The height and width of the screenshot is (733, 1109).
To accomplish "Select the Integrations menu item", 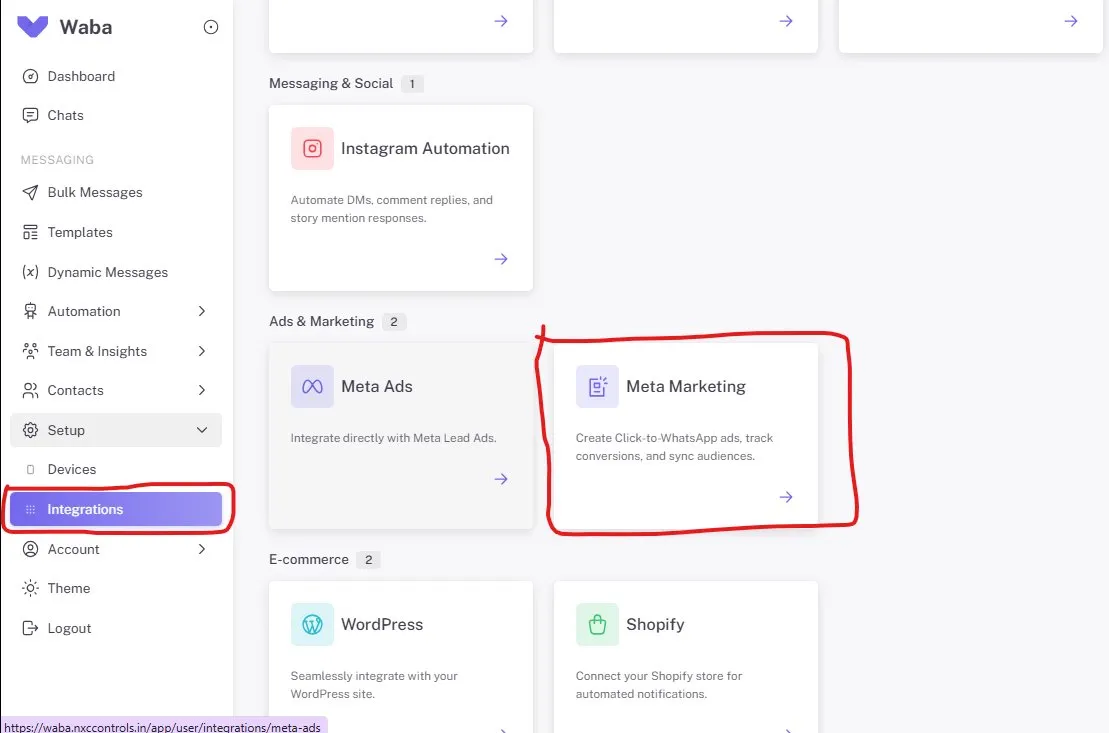I will point(116,509).
